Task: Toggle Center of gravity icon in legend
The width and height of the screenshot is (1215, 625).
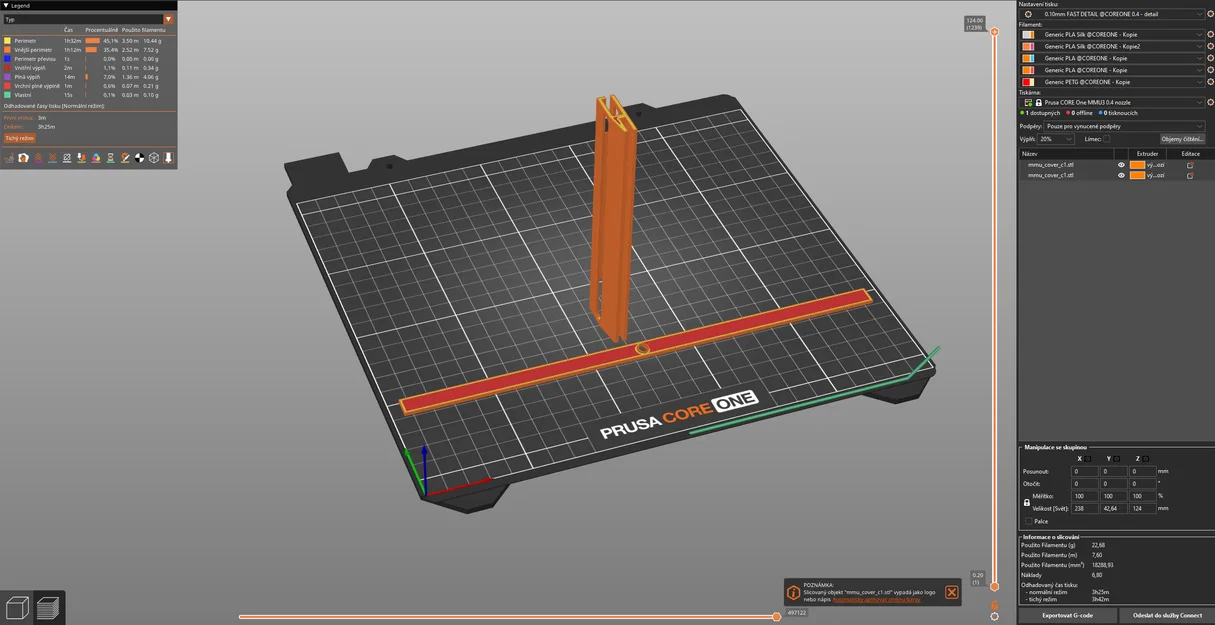Action: click(x=139, y=158)
